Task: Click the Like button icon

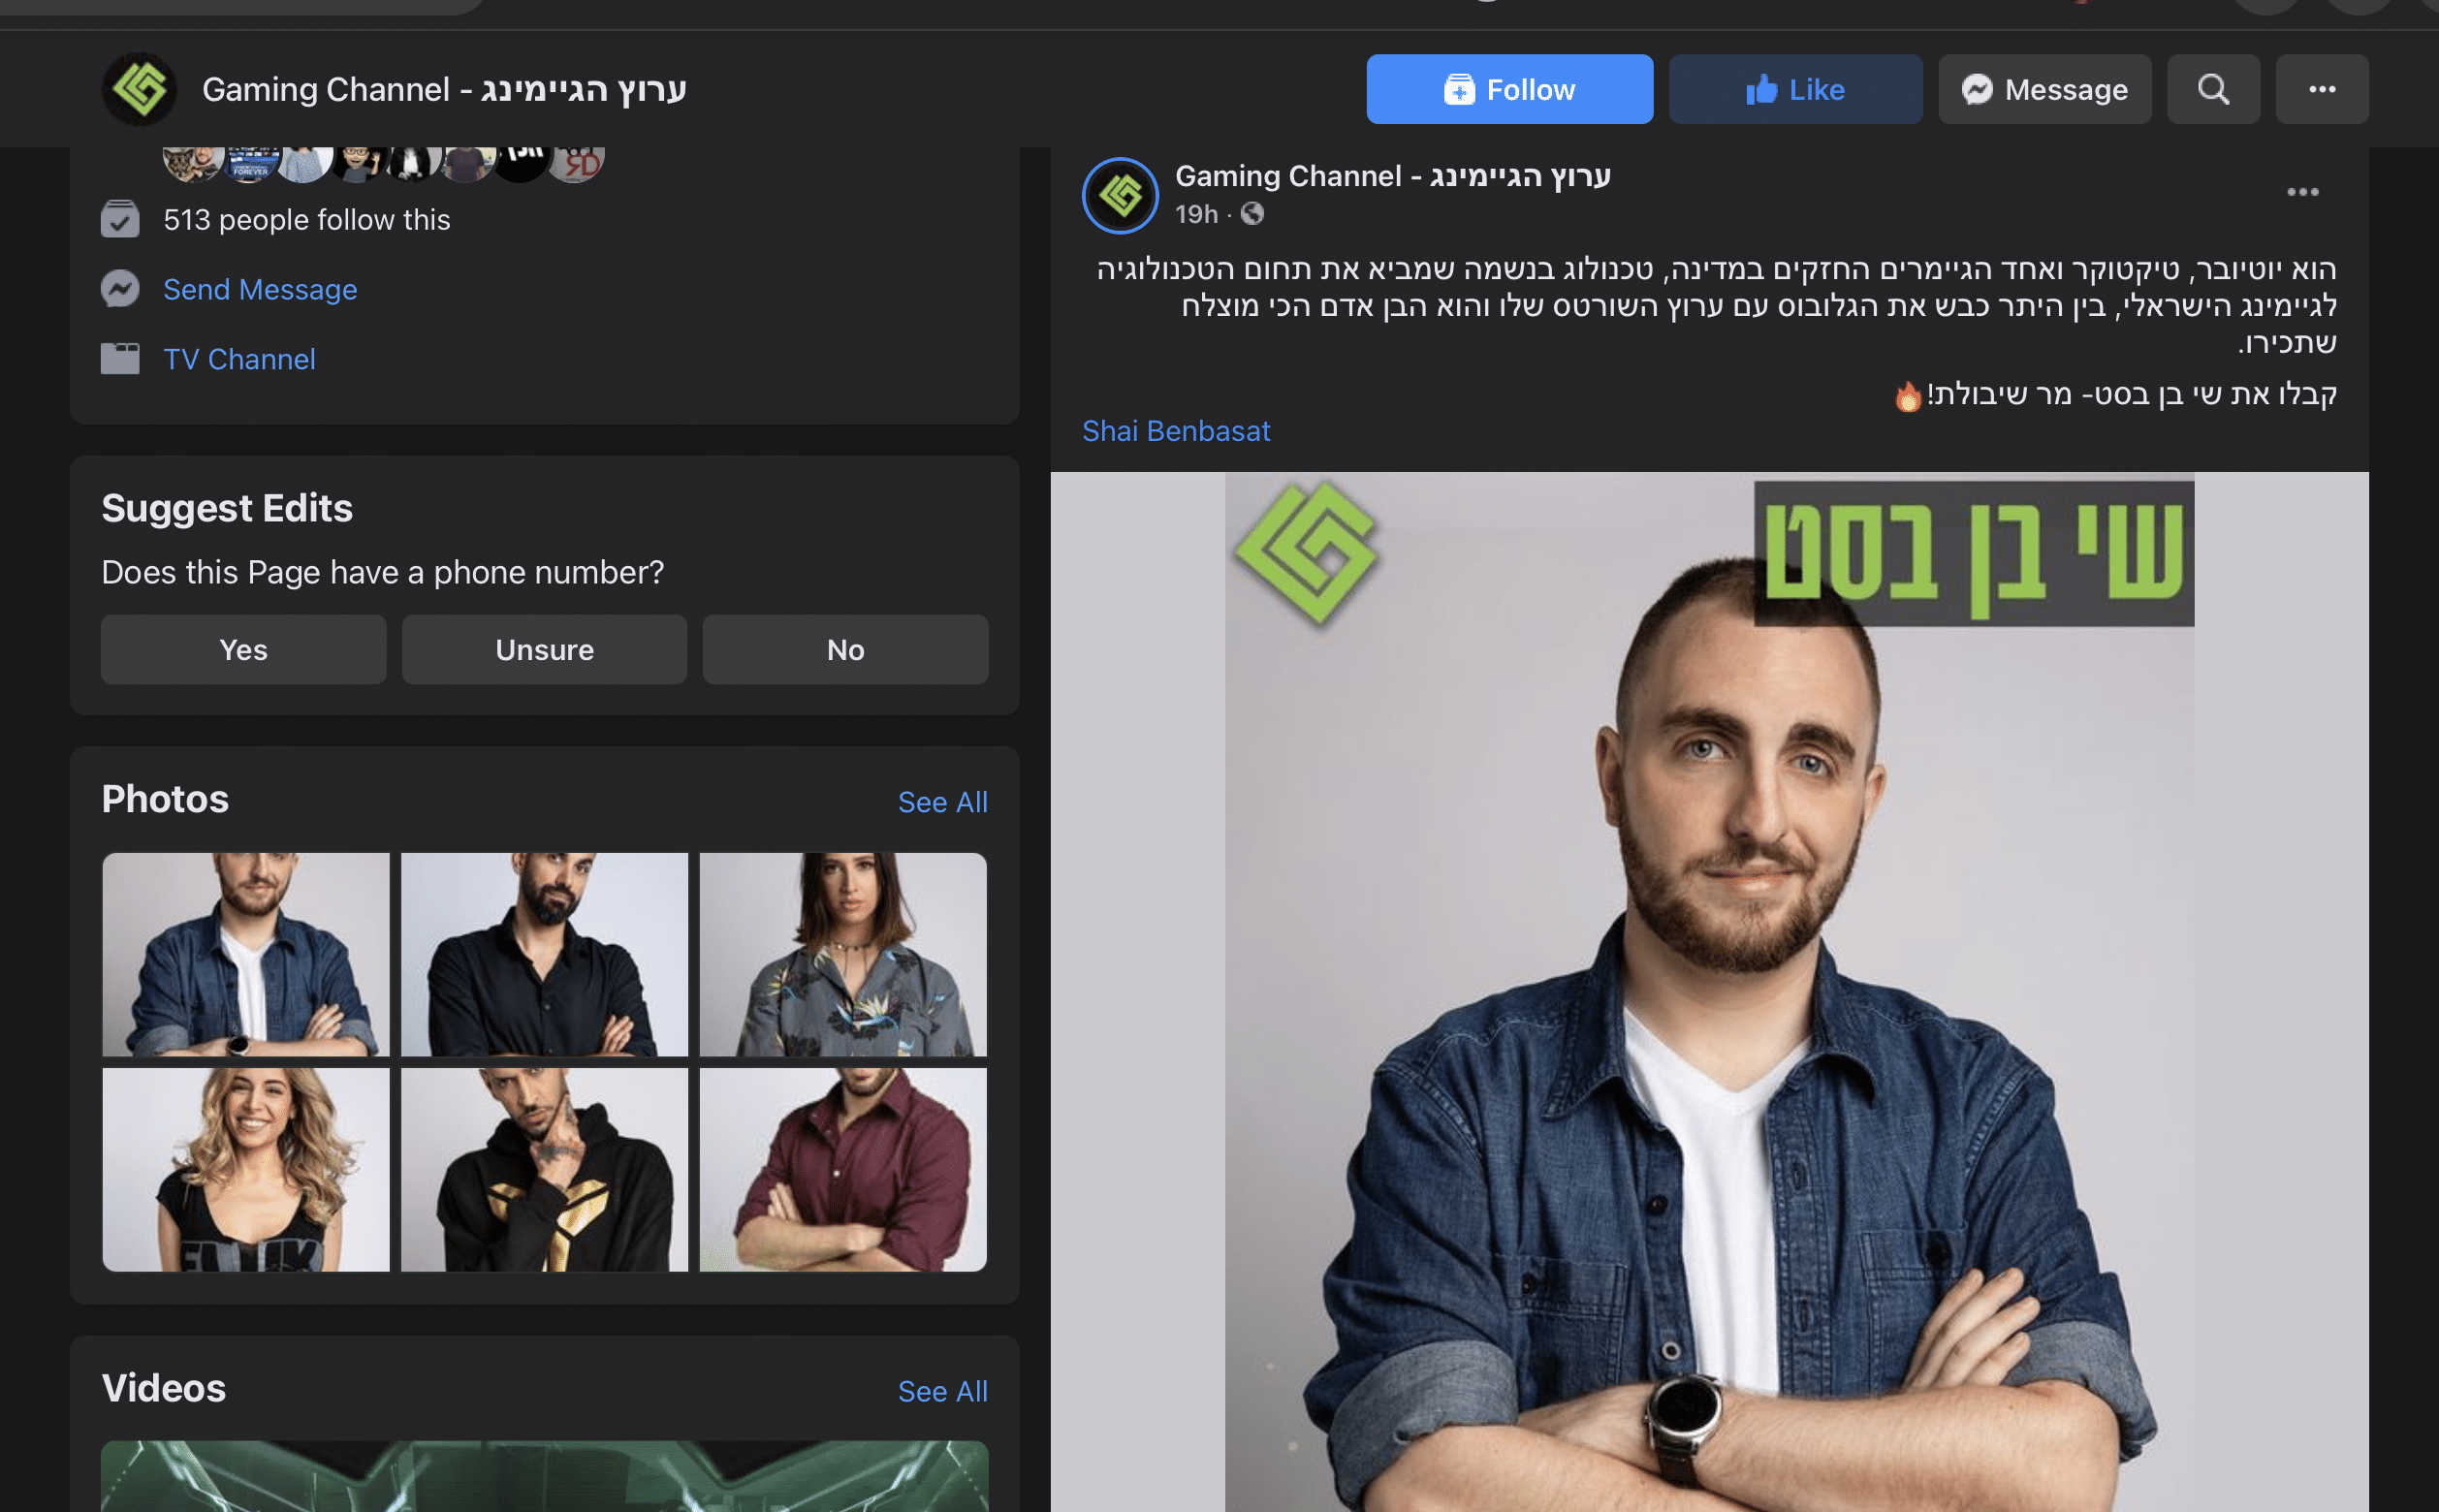Action: (1759, 89)
